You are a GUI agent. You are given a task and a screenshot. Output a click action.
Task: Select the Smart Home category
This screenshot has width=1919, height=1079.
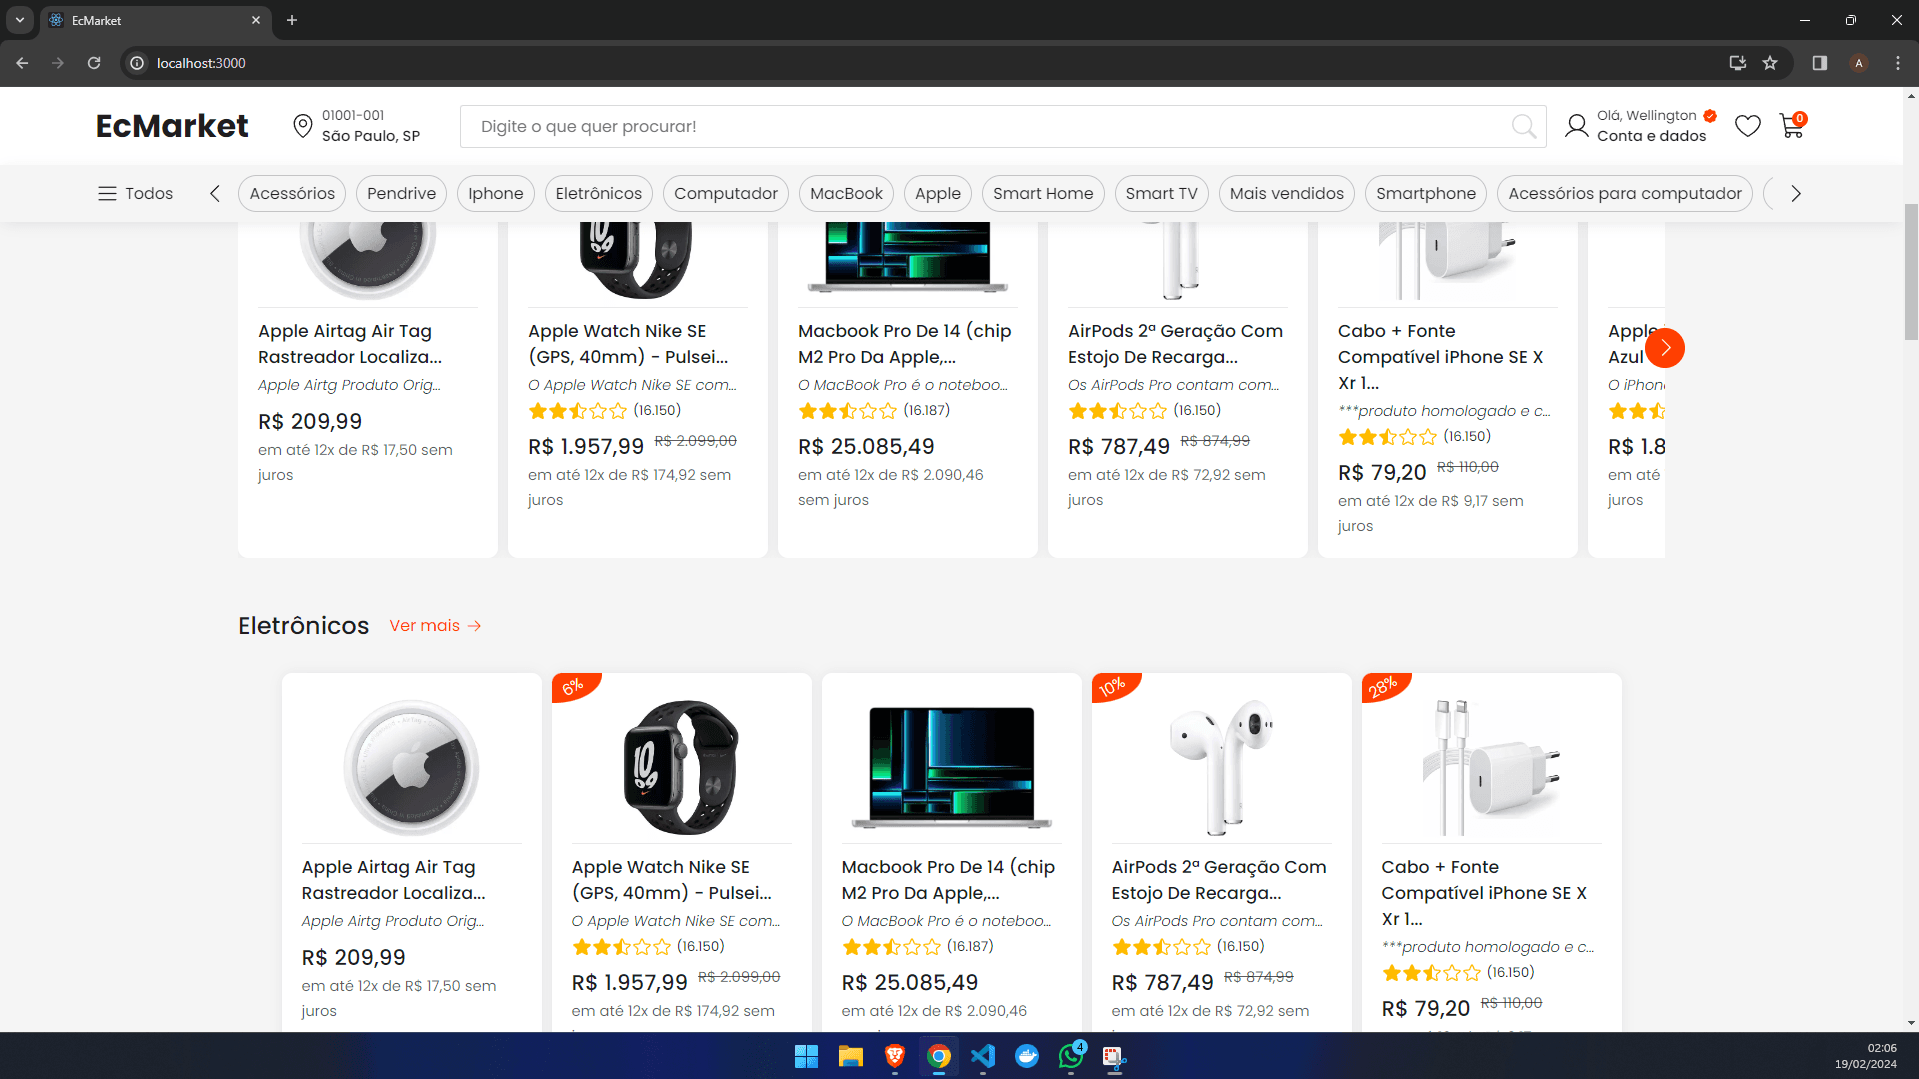[x=1043, y=193]
